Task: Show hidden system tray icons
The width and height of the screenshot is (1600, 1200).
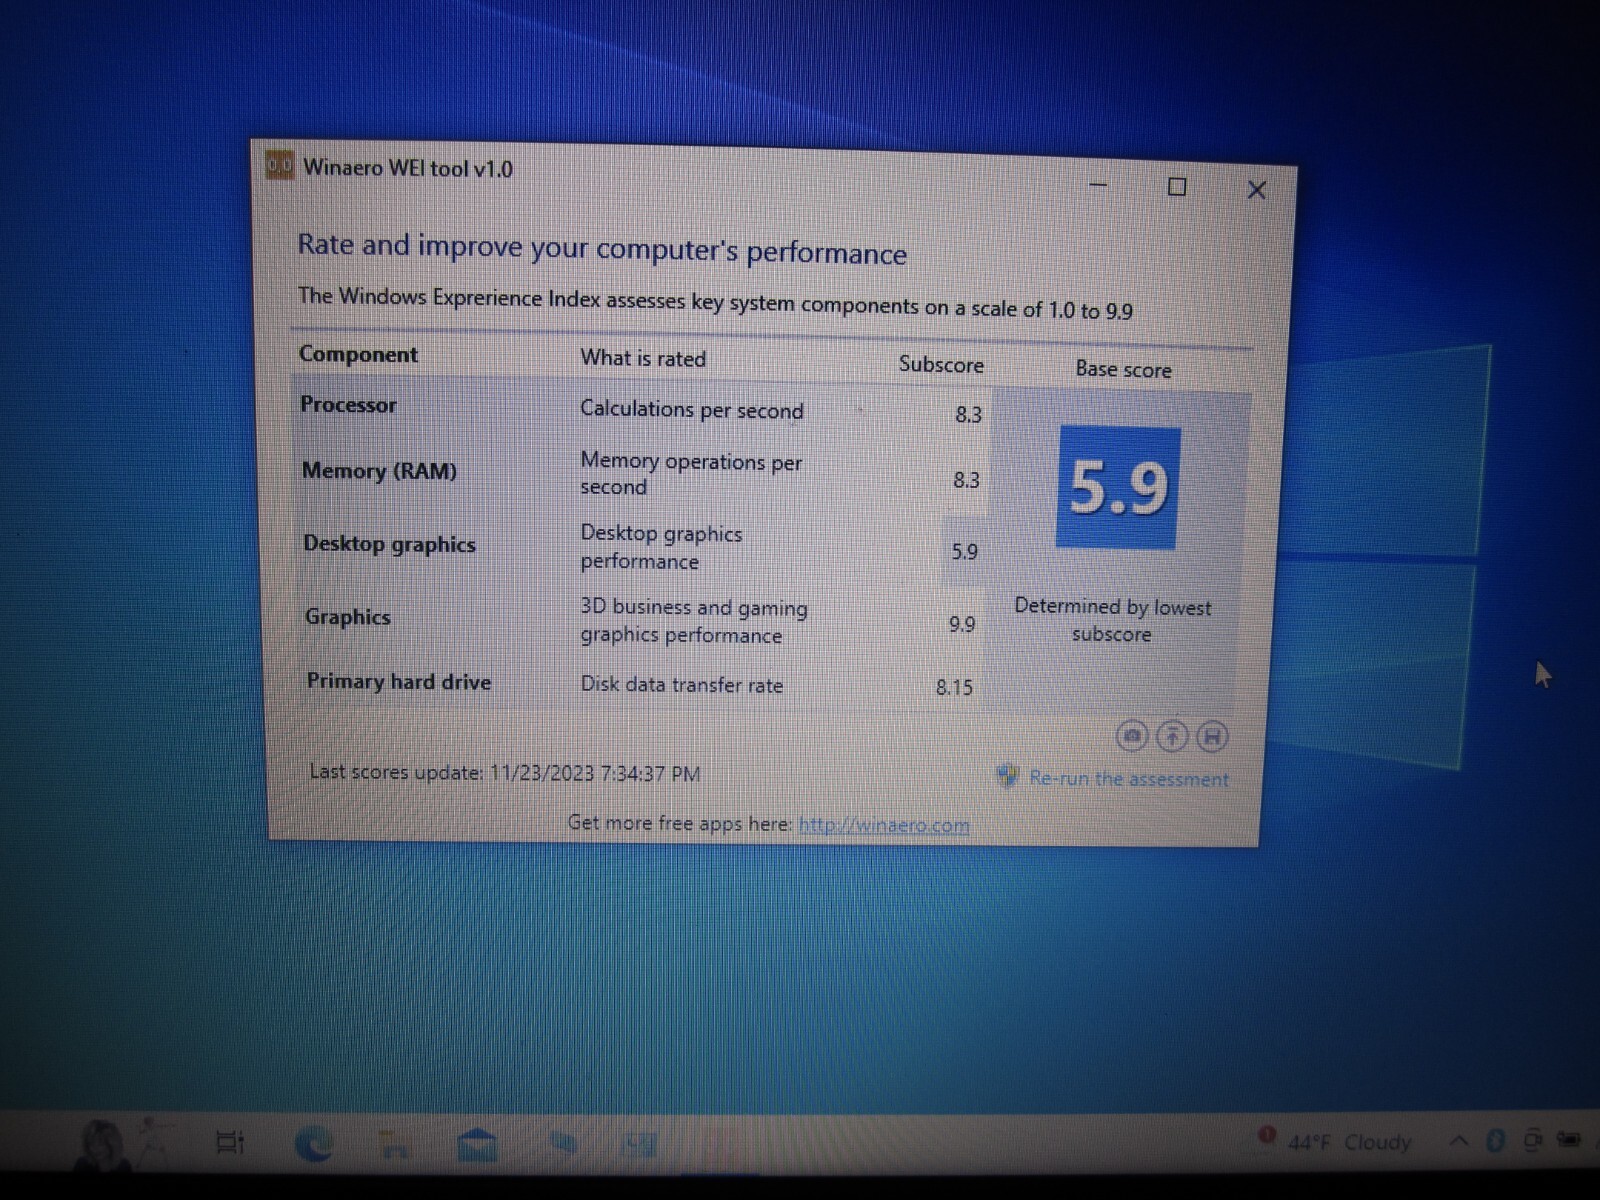Action: tap(1458, 1141)
